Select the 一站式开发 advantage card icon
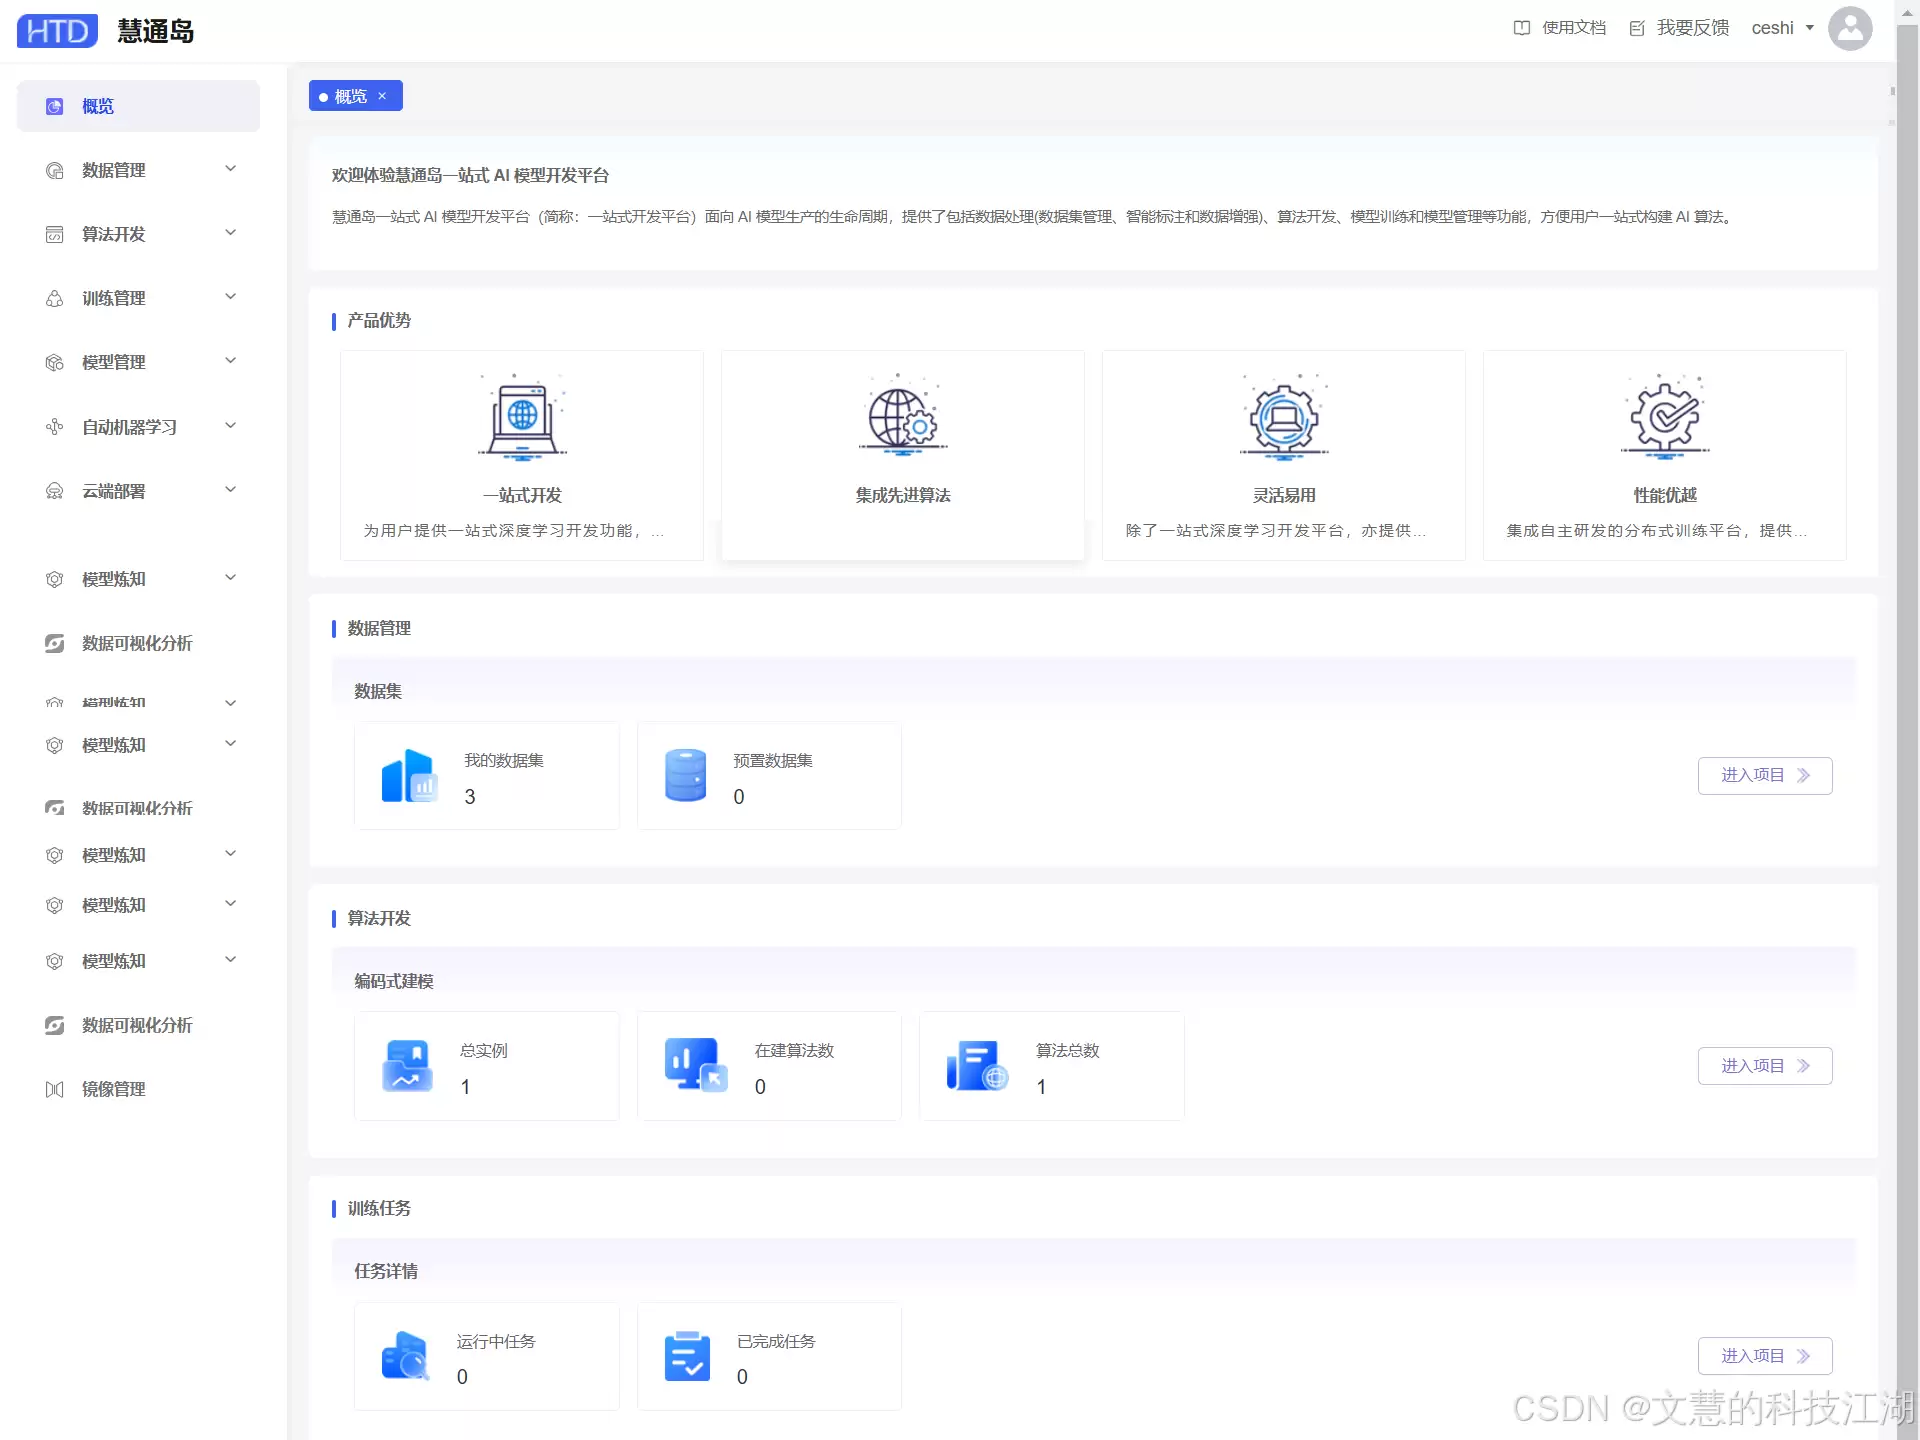Screen dimensions: 1920x1440 pyautogui.click(x=522, y=417)
